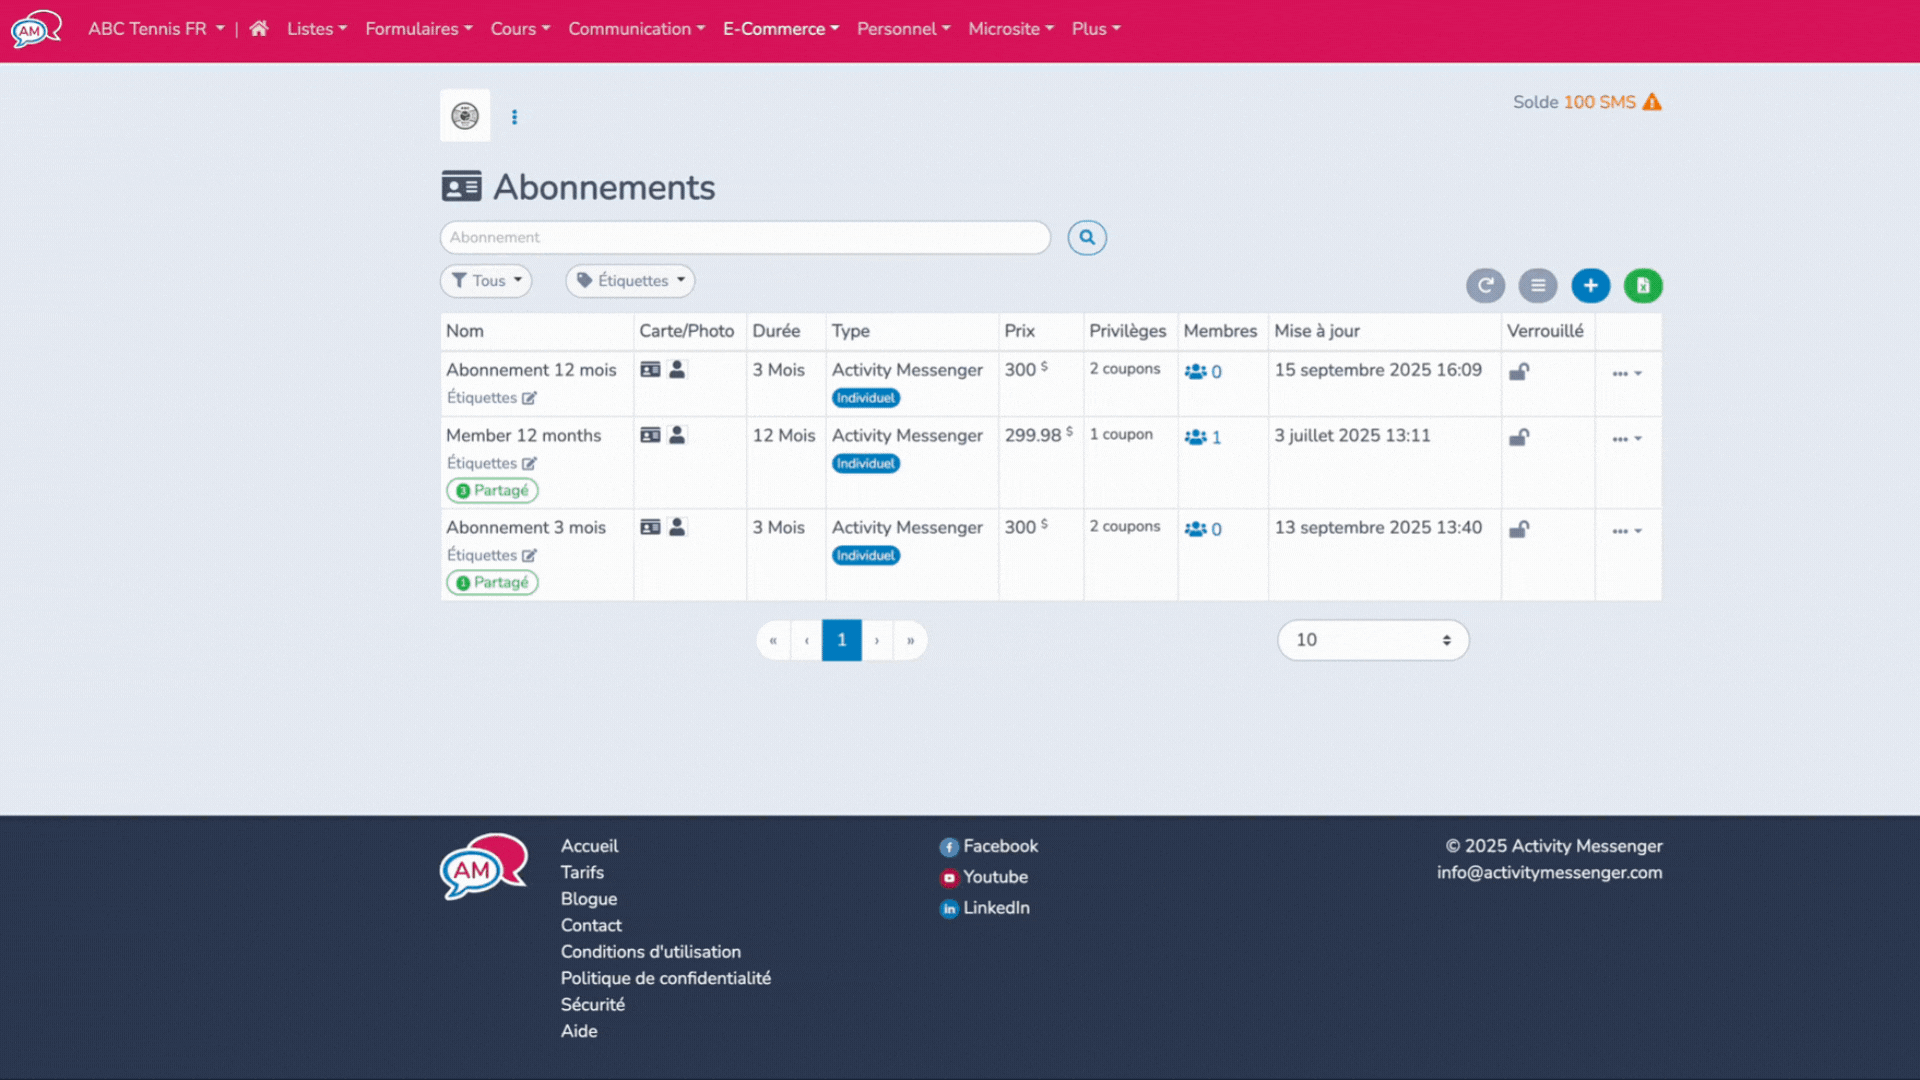Open the E-Commerce menu
1920x1080 pixels.
point(780,29)
